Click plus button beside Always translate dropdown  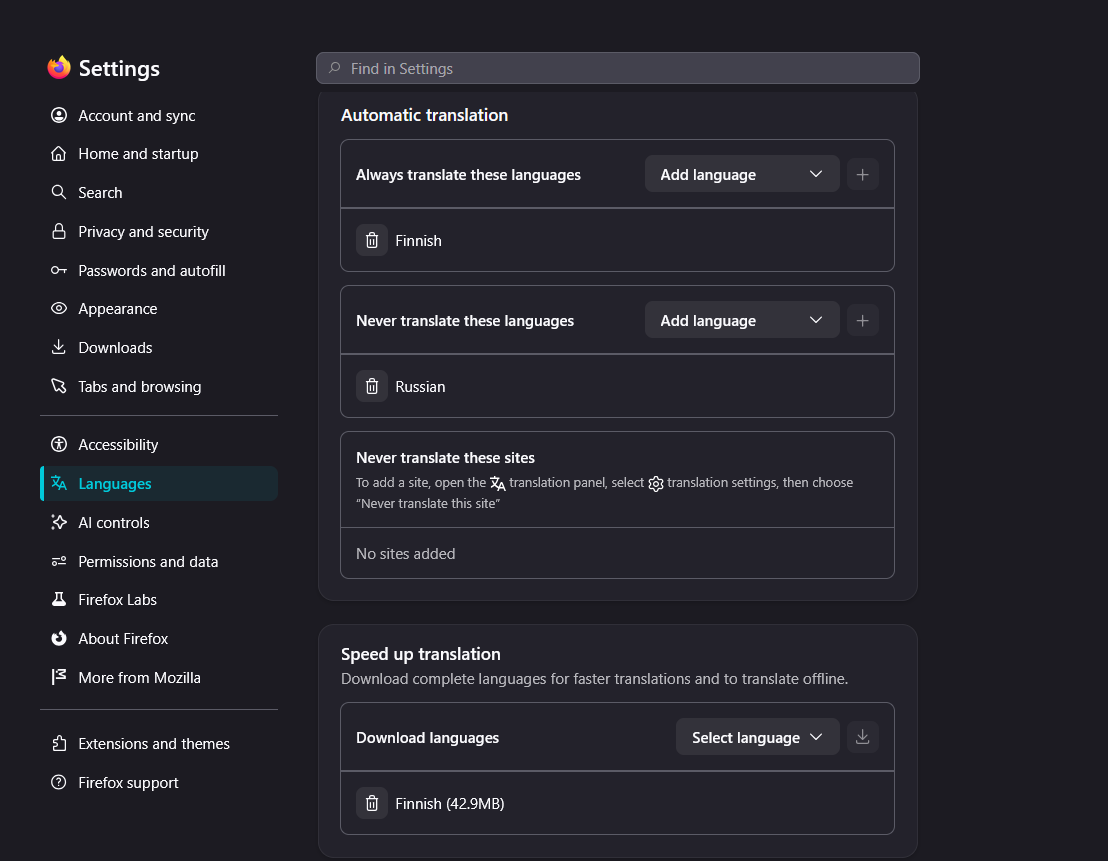[x=862, y=175]
